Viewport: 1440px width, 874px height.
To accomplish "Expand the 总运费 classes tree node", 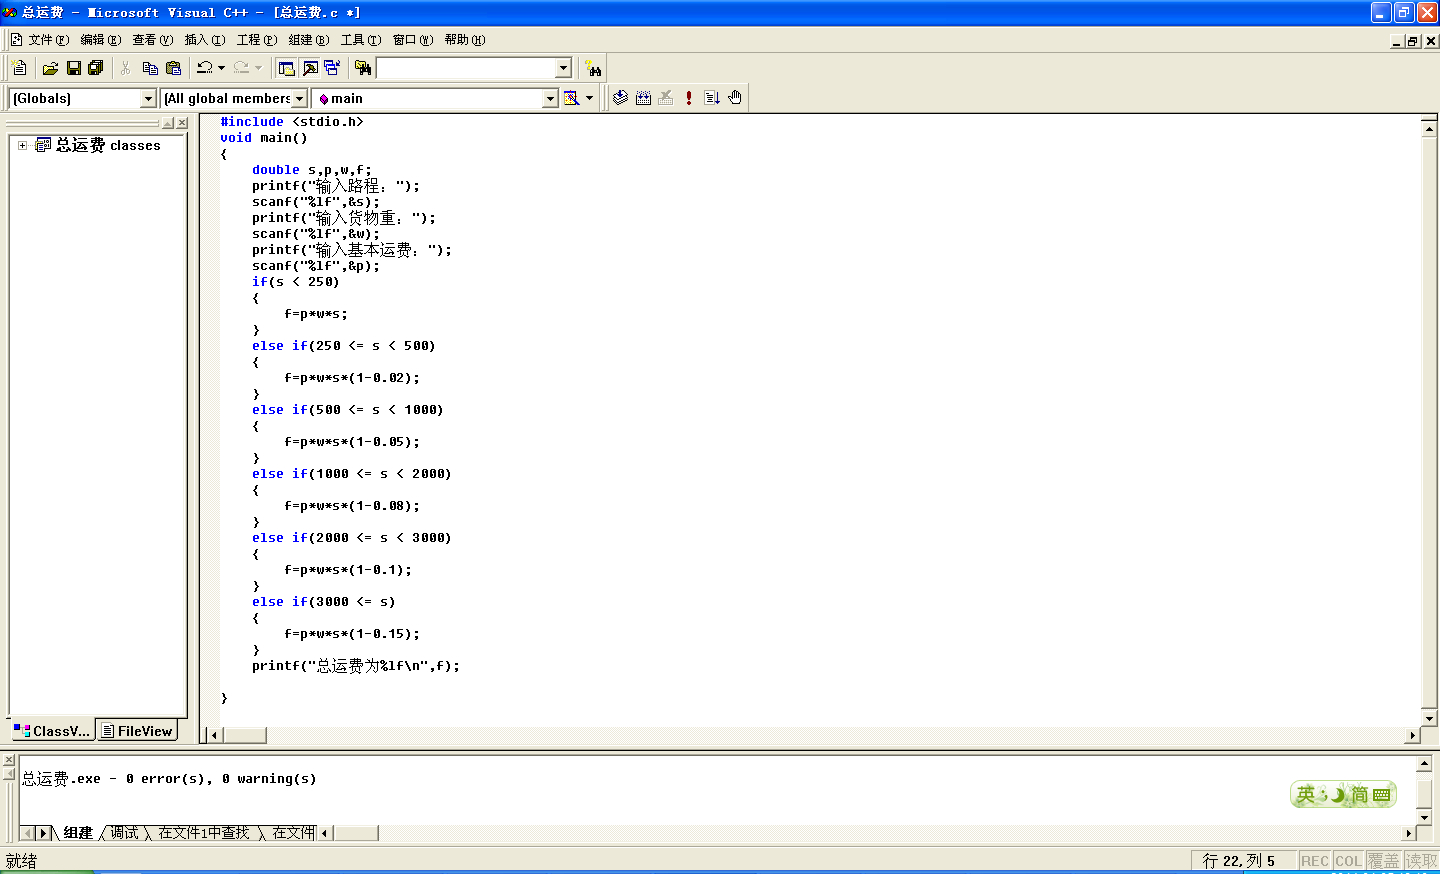I will click(22, 145).
